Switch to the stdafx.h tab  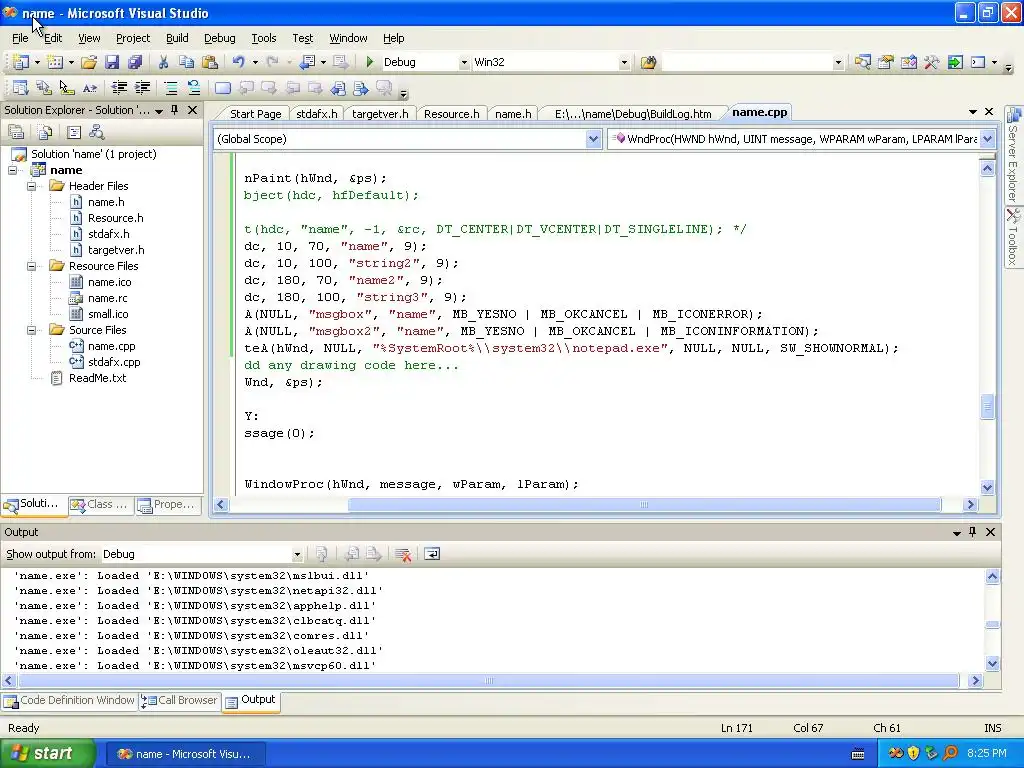317,114
